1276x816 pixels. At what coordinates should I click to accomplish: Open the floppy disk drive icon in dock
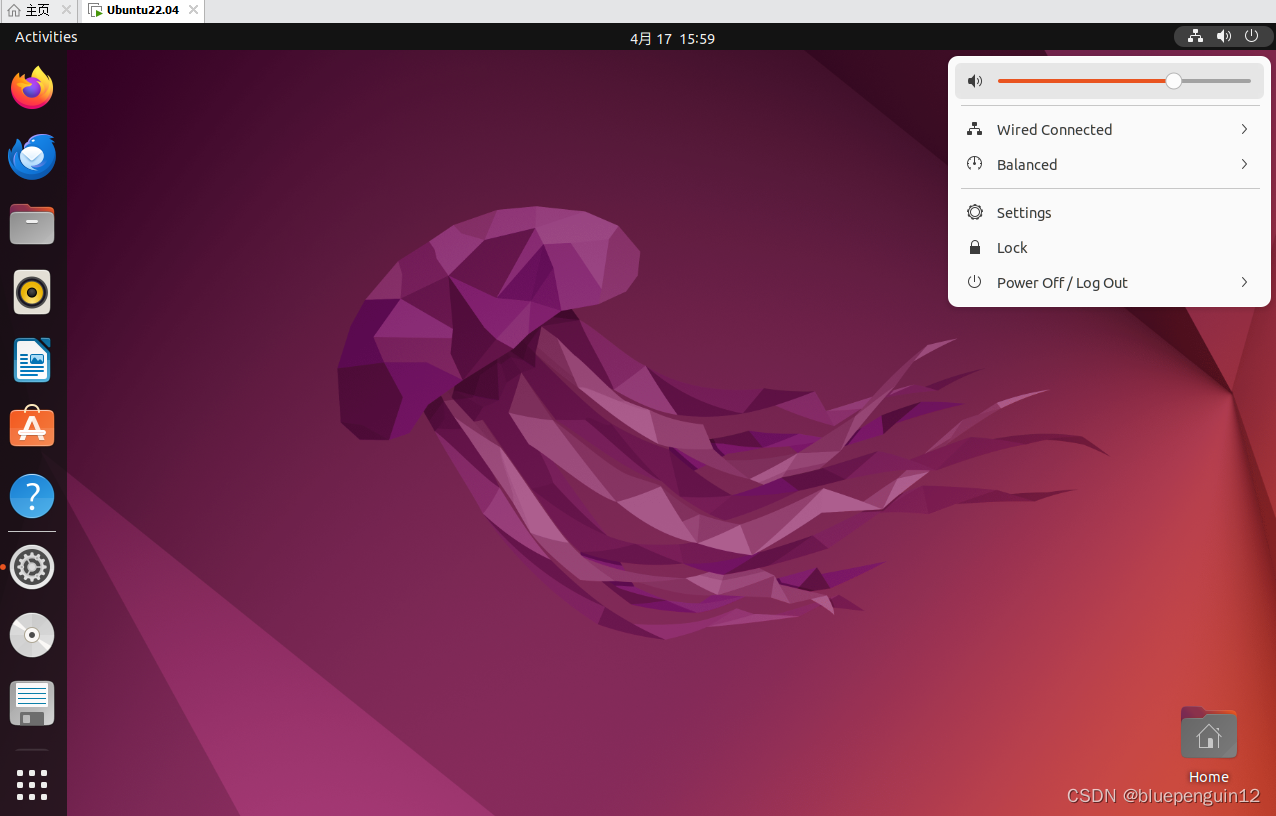pyautogui.click(x=32, y=703)
